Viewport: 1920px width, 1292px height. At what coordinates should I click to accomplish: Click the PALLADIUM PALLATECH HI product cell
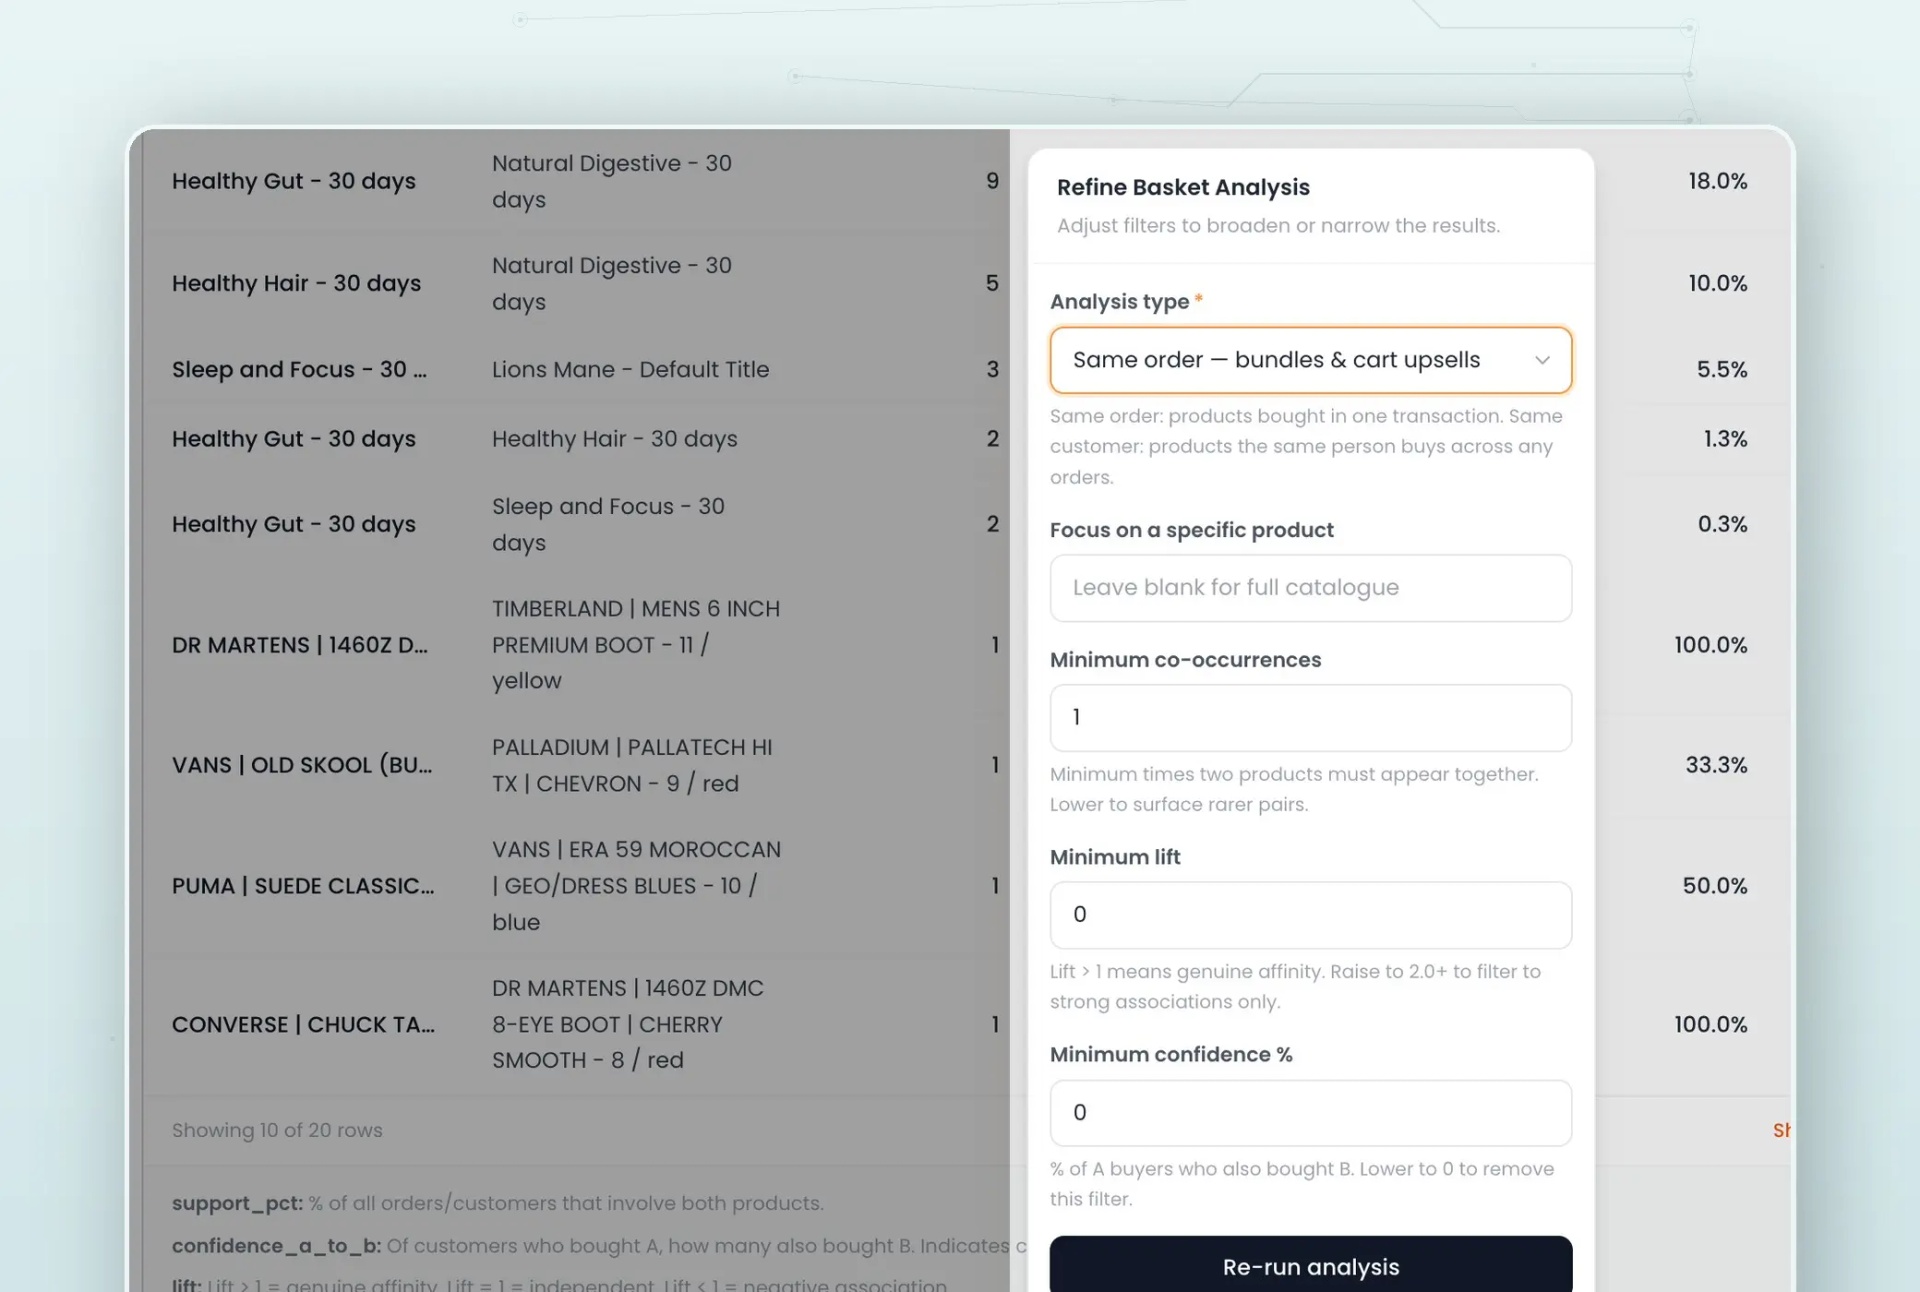pyautogui.click(x=631, y=766)
